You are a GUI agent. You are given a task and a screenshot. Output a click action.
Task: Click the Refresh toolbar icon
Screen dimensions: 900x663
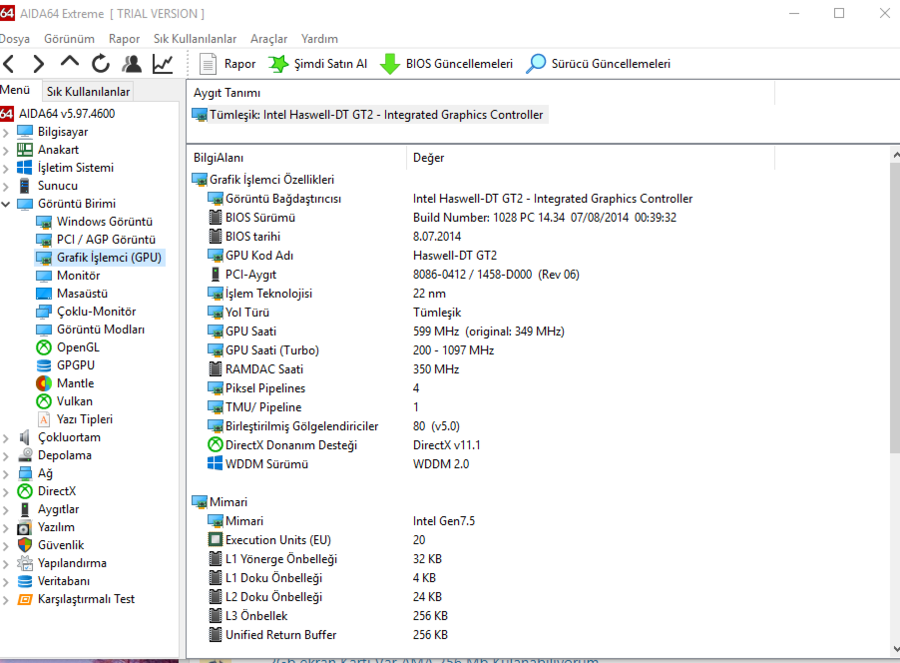coord(100,64)
